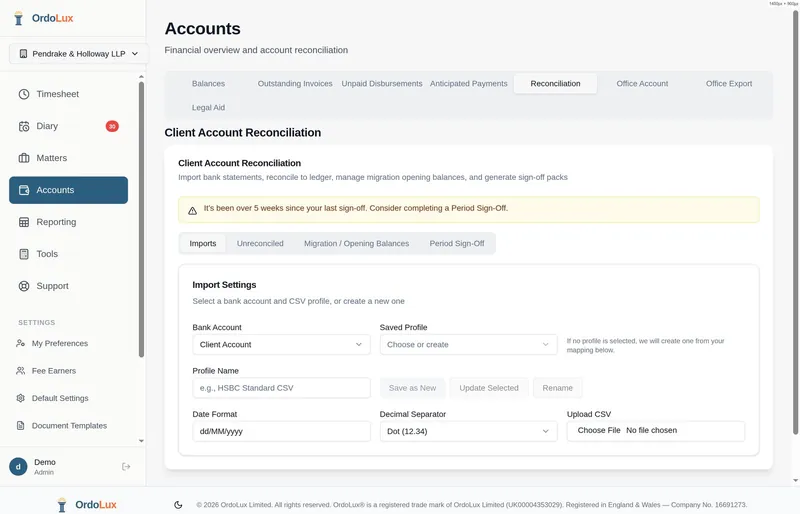Screen dimensions: 800x514
Task: Click the sidebar scroll down arrow
Action: point(141,441)
